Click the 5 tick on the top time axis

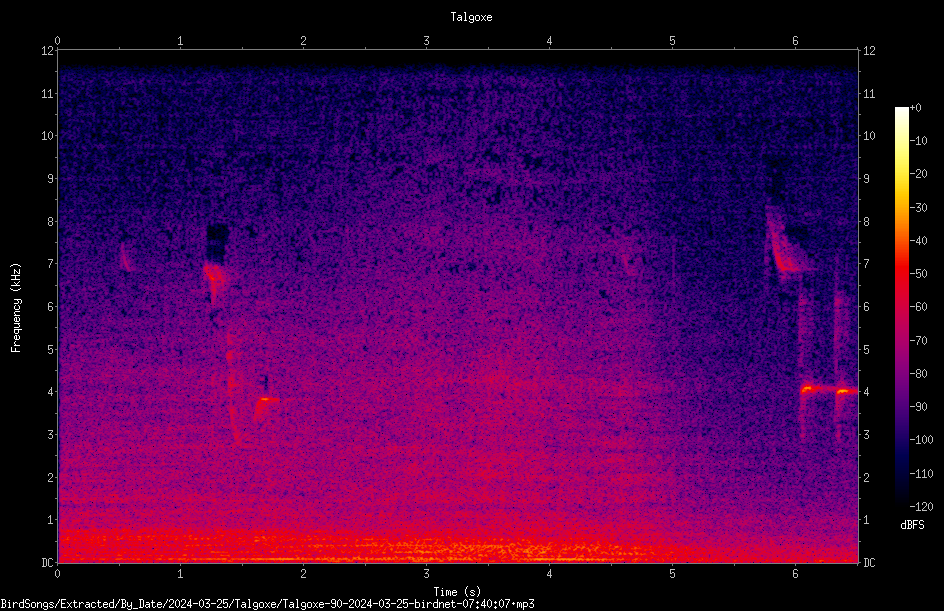[672, 41]
